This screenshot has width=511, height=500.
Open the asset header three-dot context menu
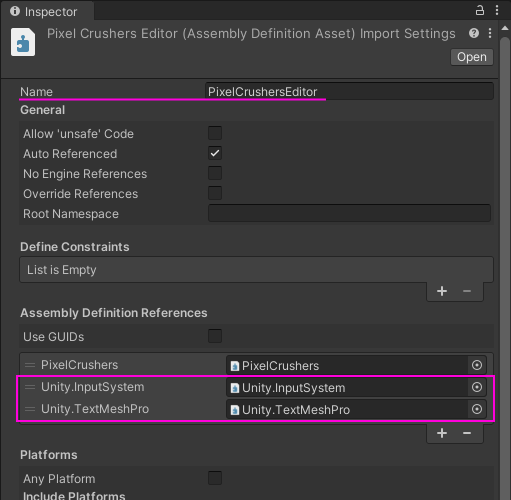click(x=490, y=33)
